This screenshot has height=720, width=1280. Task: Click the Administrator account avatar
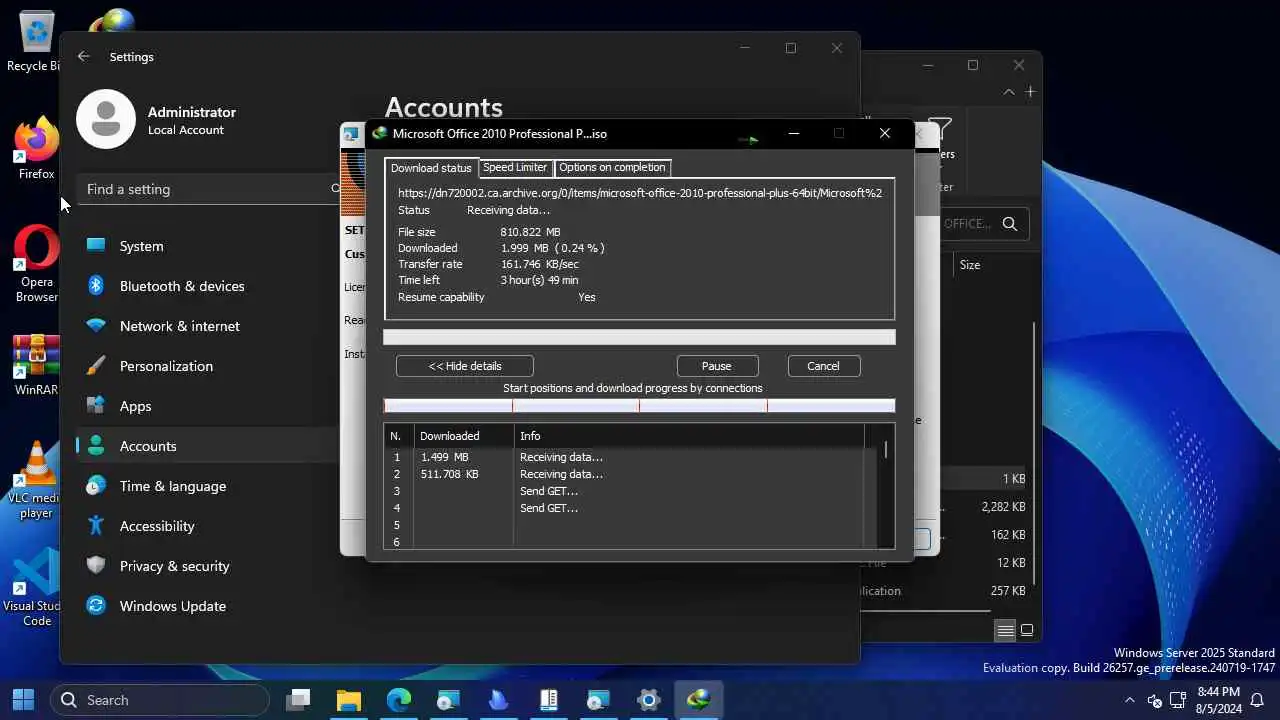click(x=106, y=119)
